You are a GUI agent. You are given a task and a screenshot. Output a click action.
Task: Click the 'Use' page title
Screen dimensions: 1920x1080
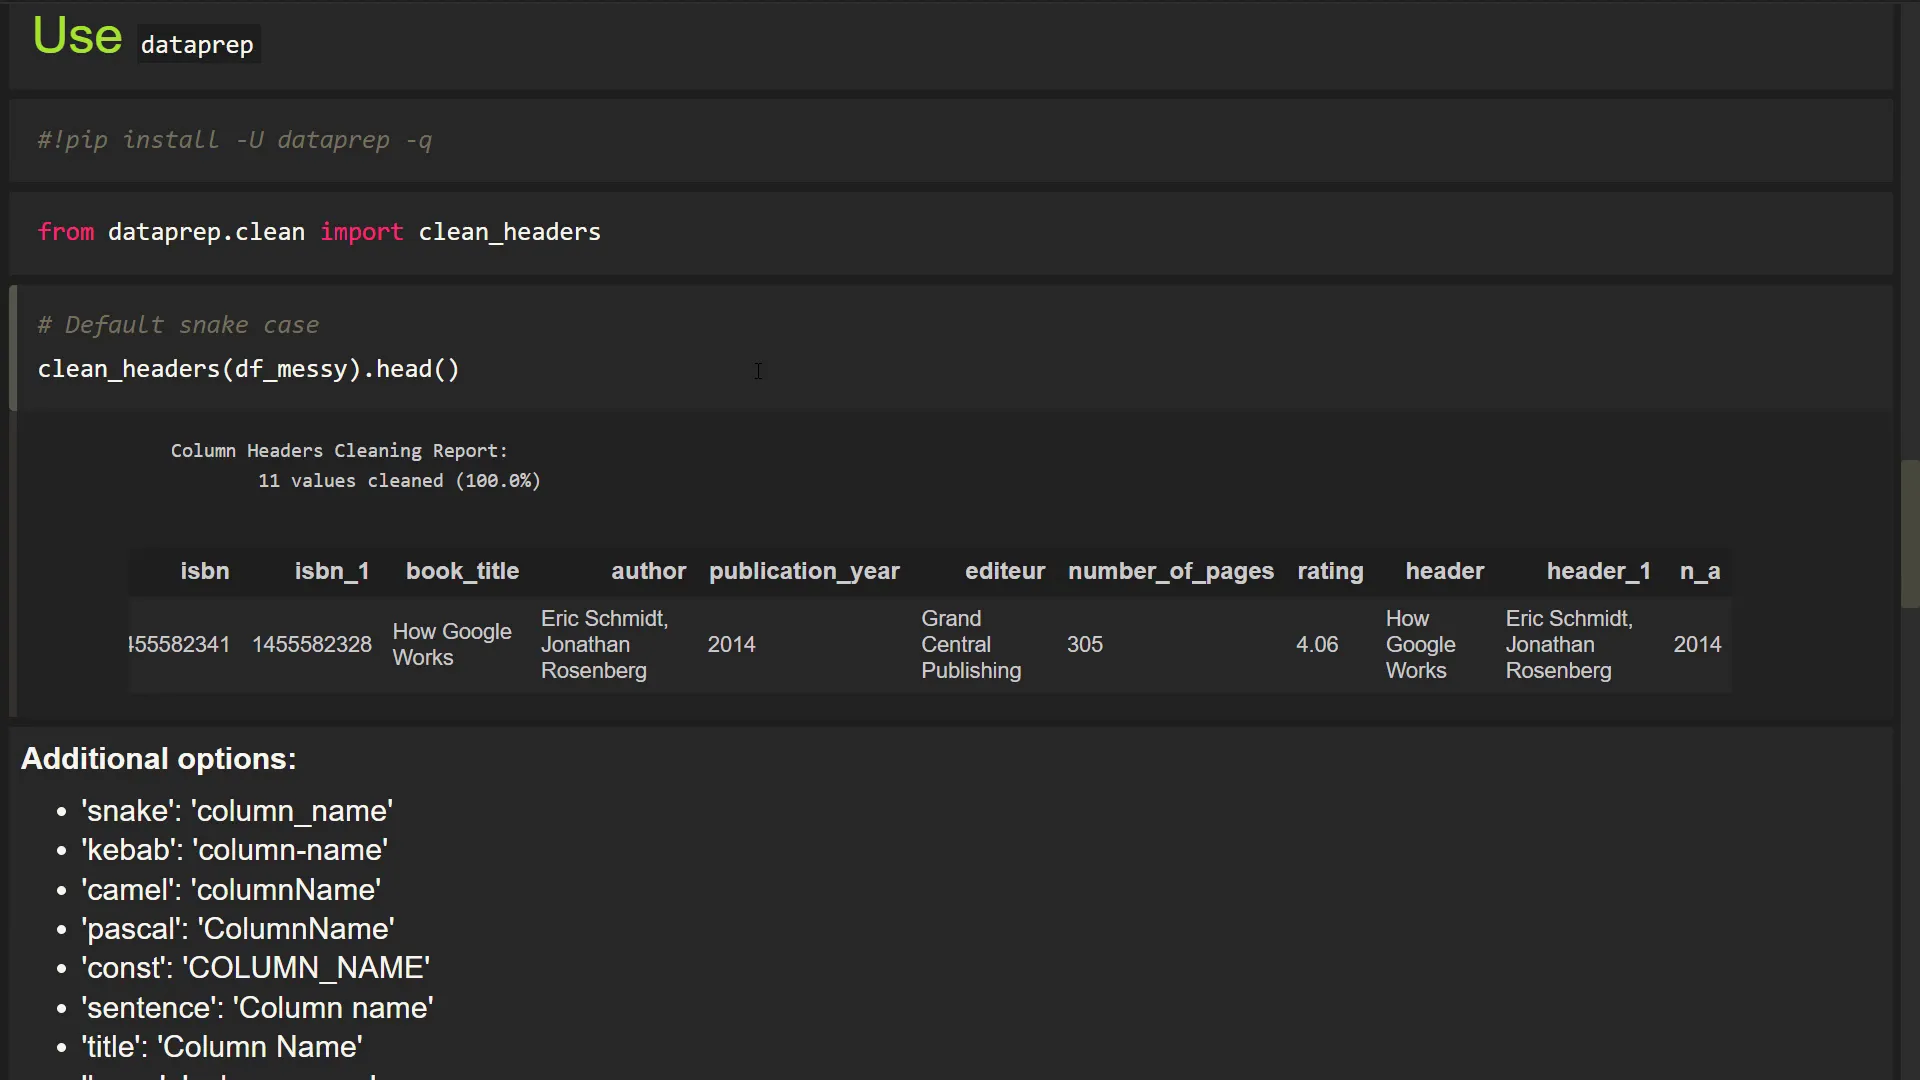coord(76,36)
